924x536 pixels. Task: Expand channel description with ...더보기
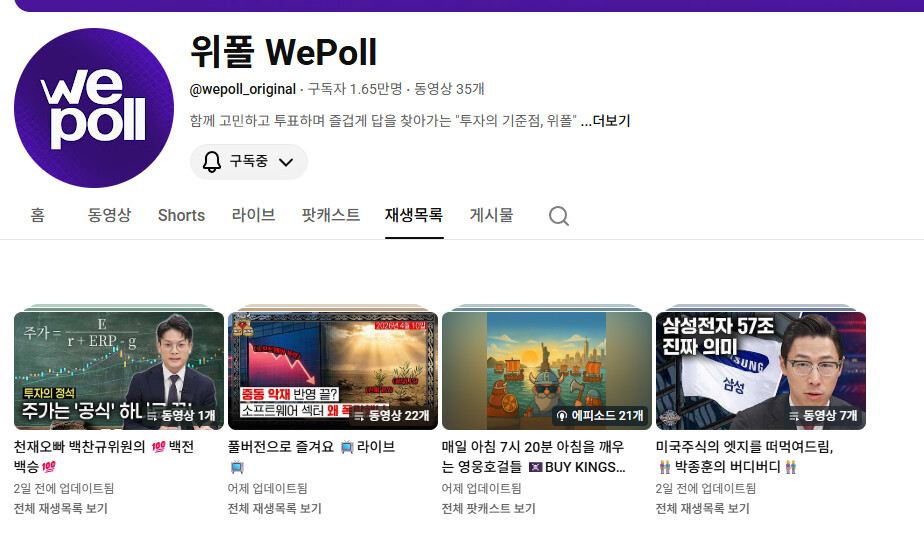606,121
